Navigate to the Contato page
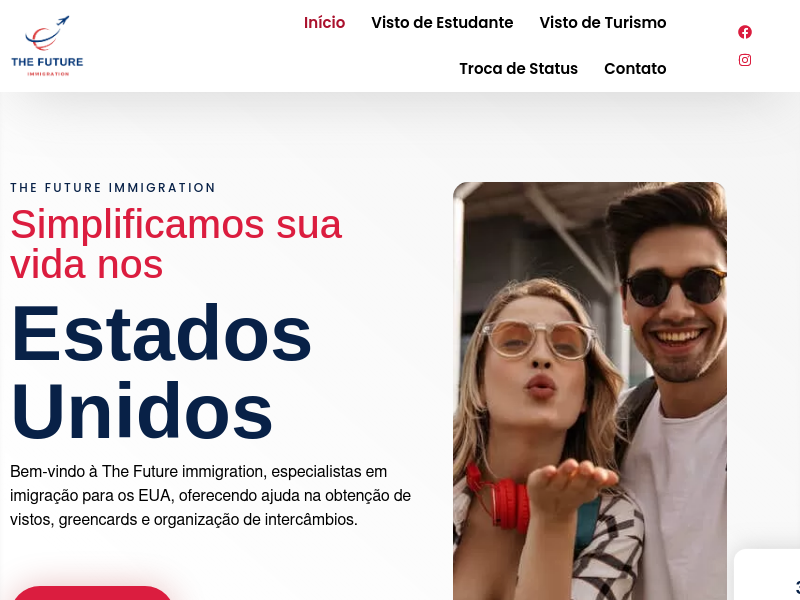Image resolution: width=800 pixels, height=600 pixels. 635,69
